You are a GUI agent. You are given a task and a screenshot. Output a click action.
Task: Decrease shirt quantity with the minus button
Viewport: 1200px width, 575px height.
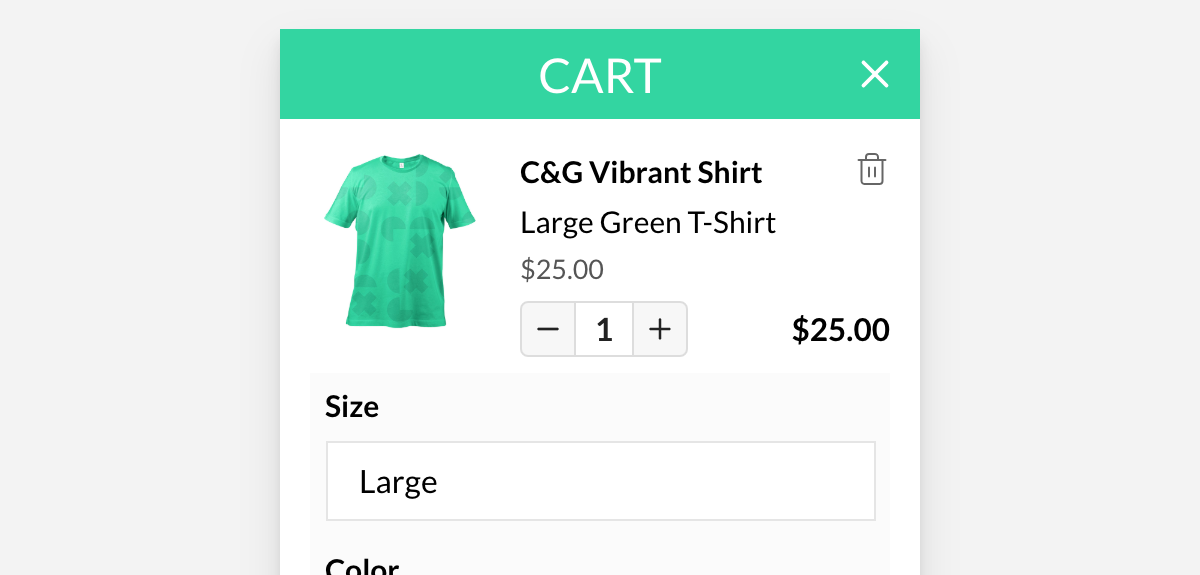tap(548, 329)
